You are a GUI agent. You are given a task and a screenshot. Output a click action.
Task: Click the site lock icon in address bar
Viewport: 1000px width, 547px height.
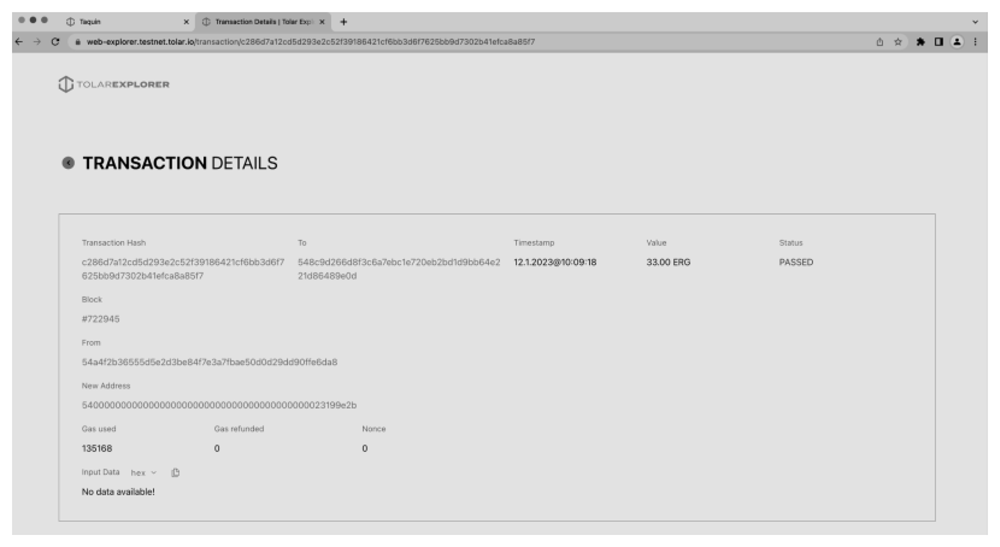click(x=78, y=41)
